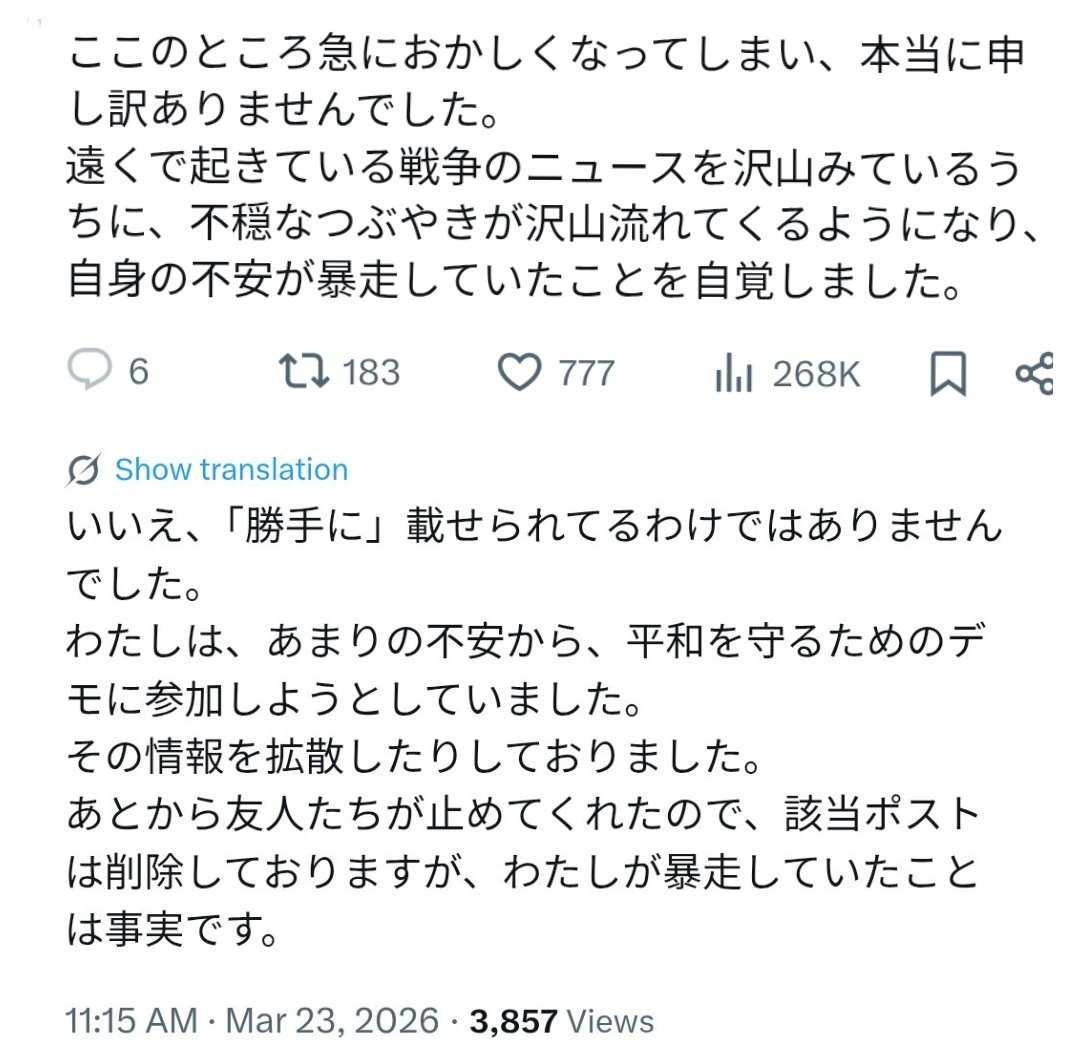Click the 3,857 Views label
The image size is (1077, 1053).
(x=563, y=1021)
